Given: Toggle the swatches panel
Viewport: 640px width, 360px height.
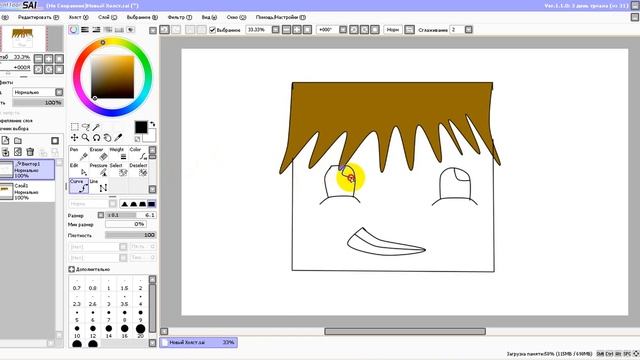Looking at the screenshot, I should 119,30.
